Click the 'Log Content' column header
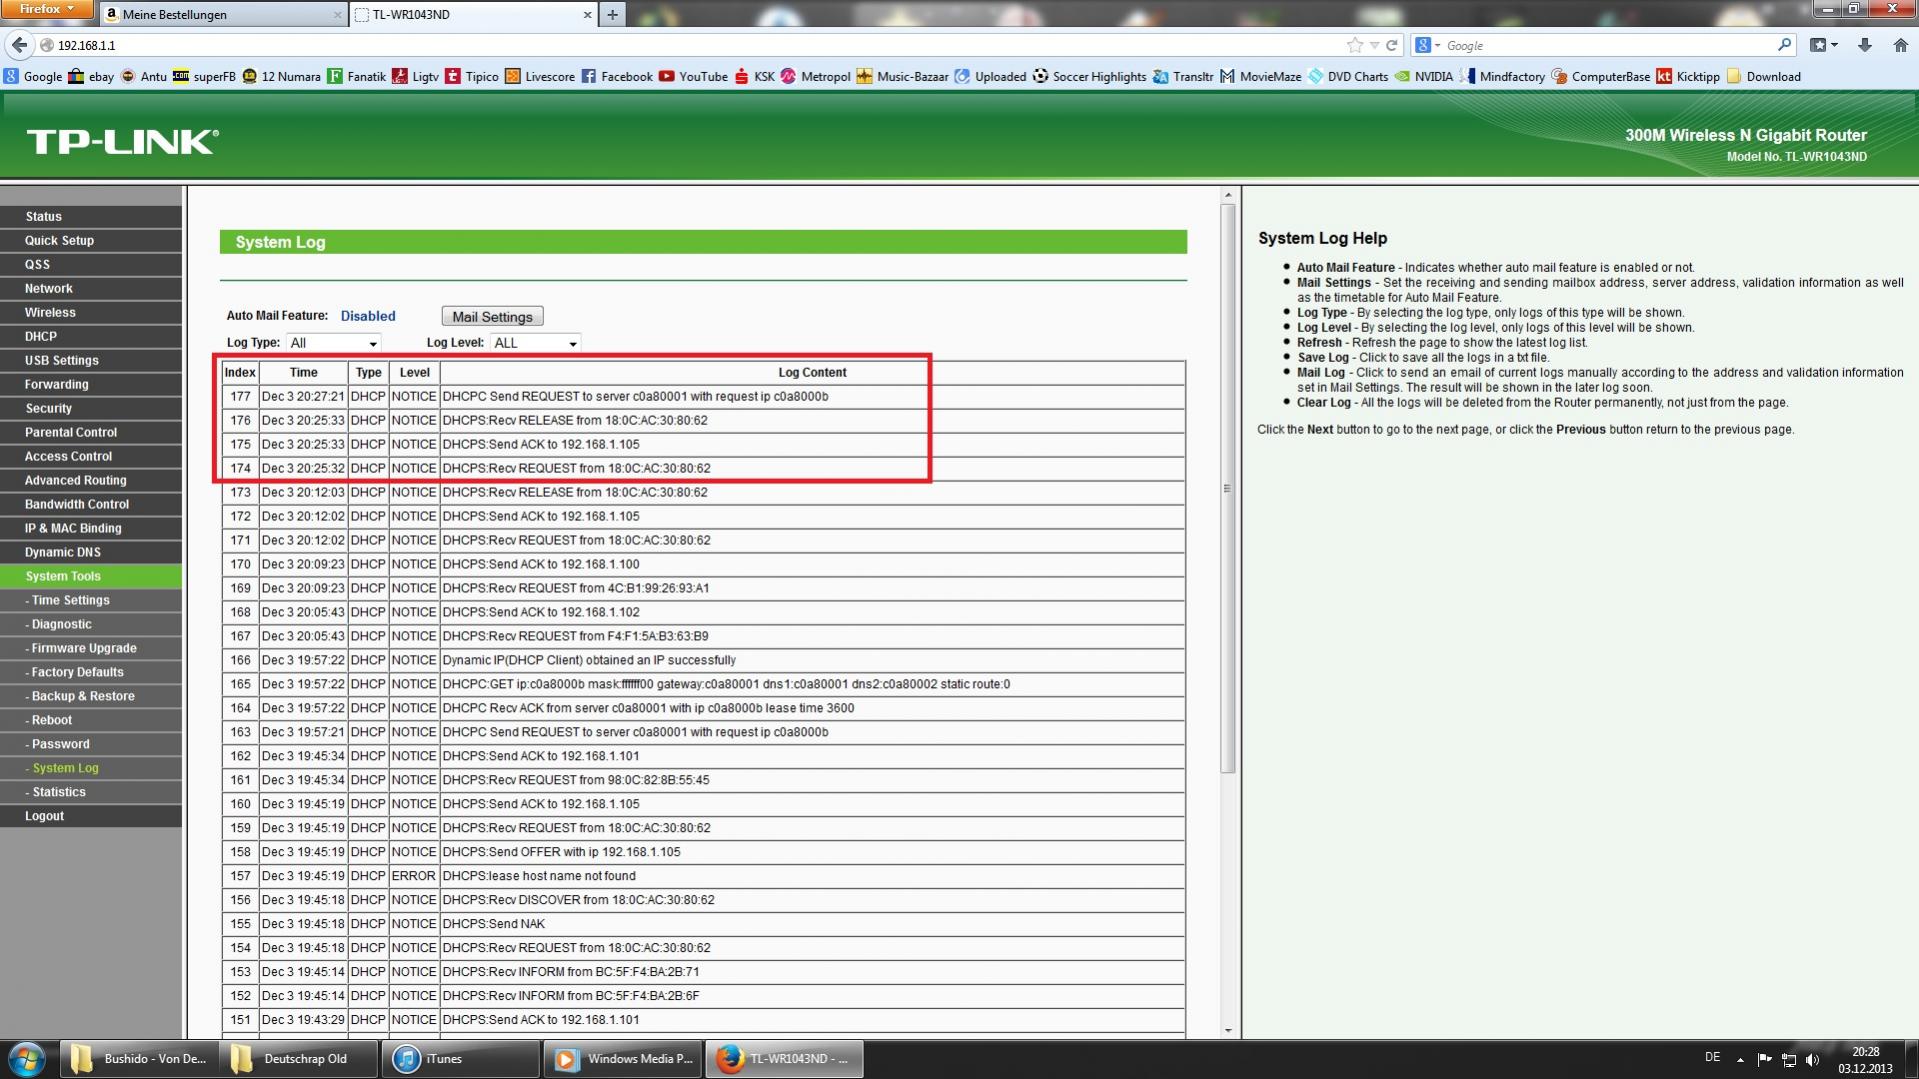1919x1079 pixels. 812,372
